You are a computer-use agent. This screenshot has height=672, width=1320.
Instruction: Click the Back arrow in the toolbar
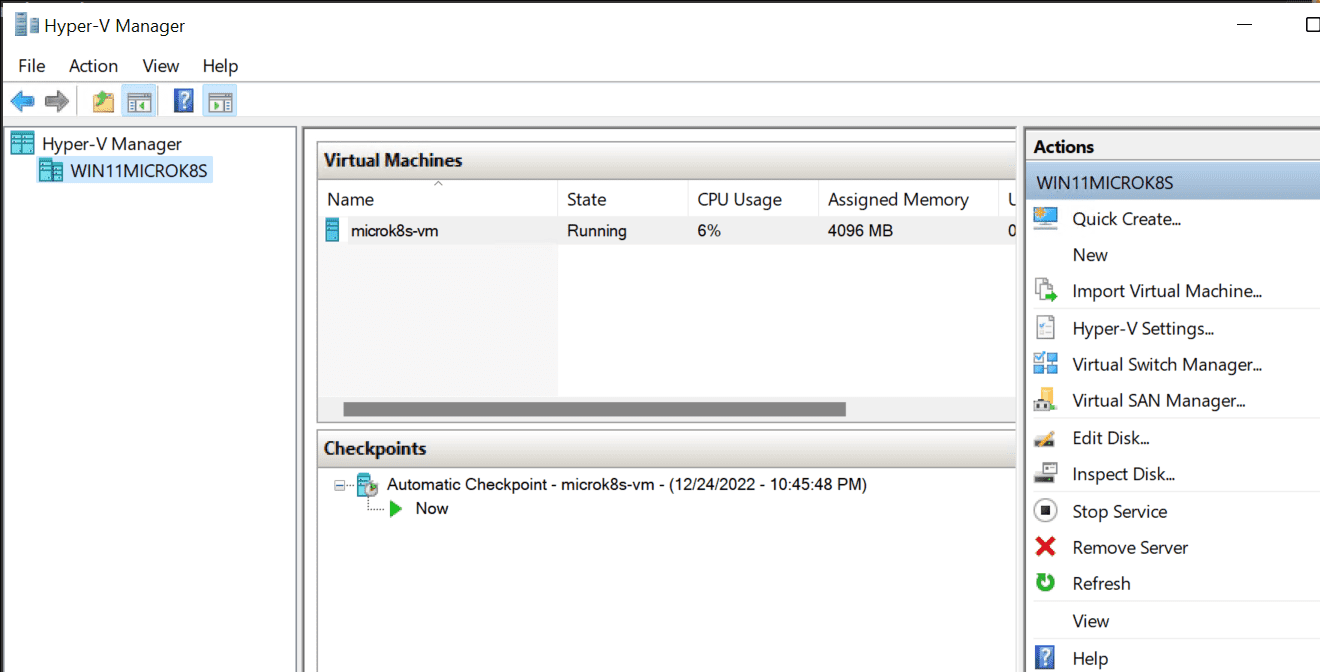click(22, 101)
